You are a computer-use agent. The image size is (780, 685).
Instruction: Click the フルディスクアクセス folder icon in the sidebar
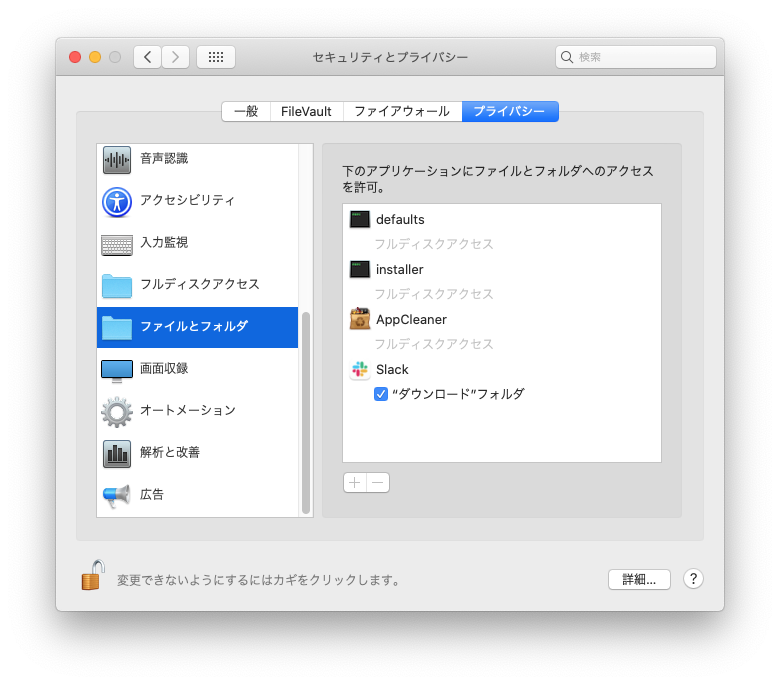coord(117,286)
